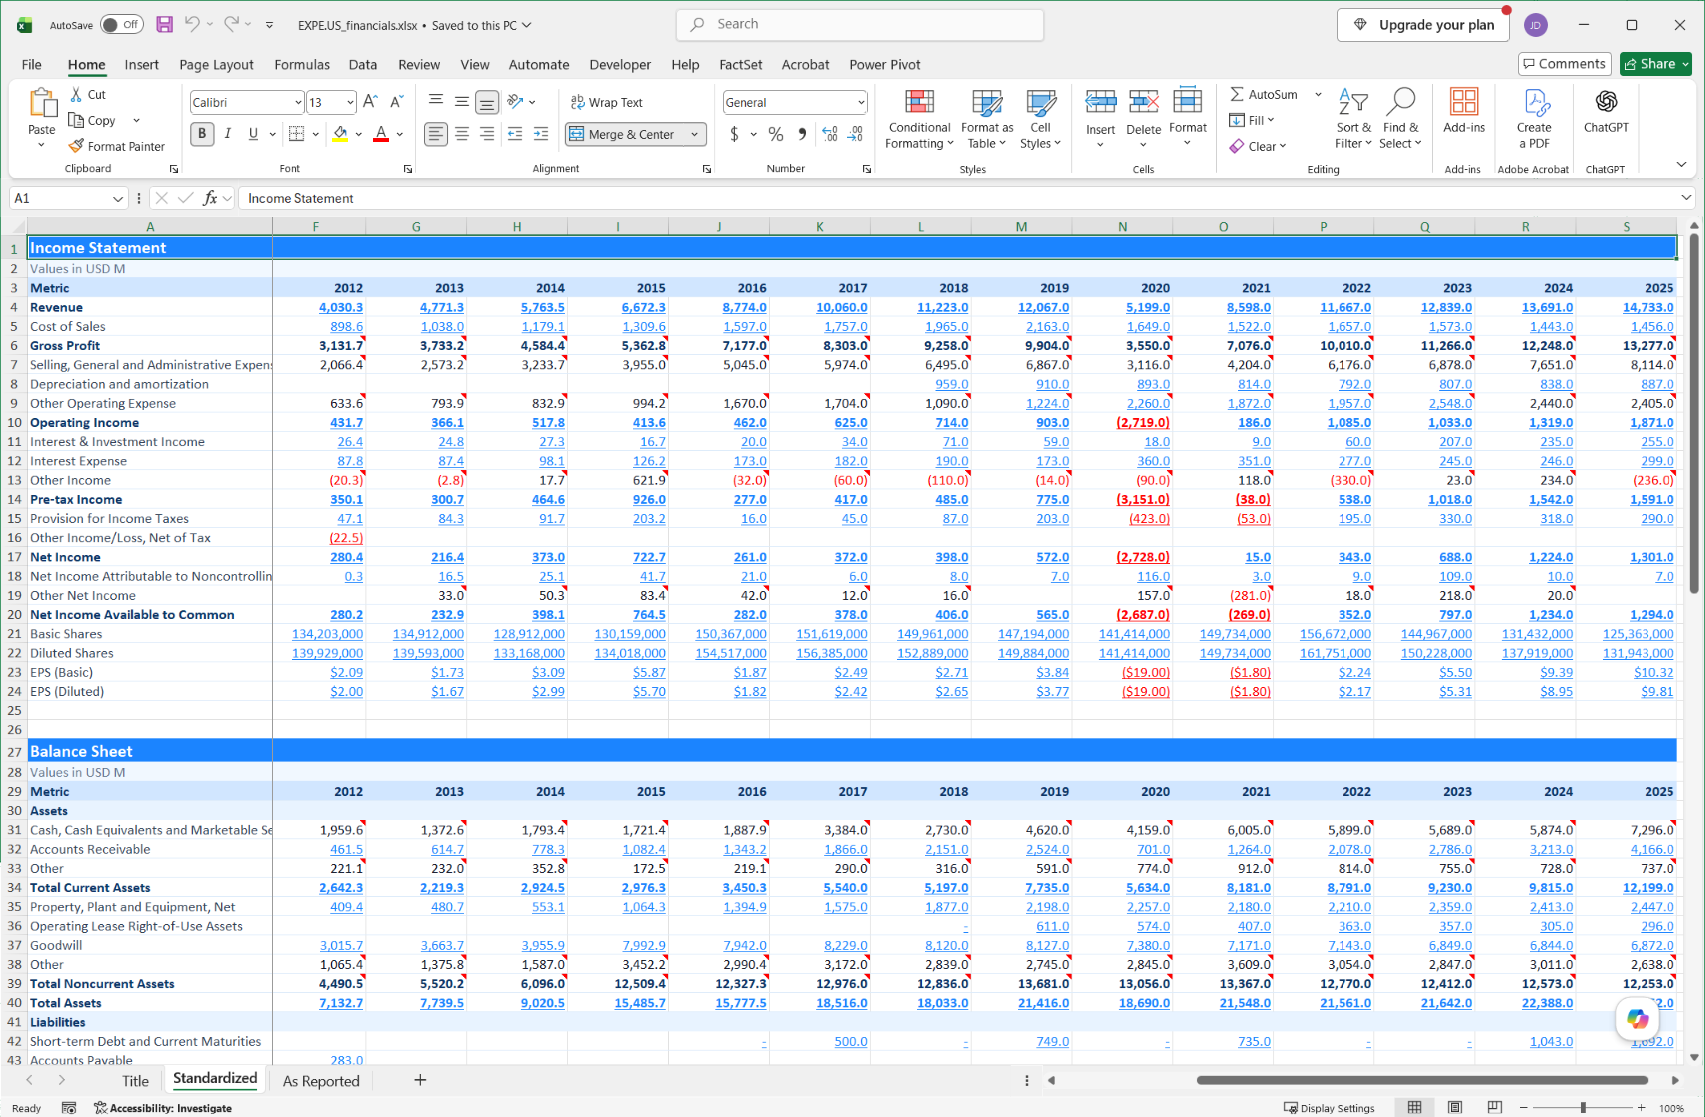Open the File menu
Viewport: 1705px width, 1117px height.
point(32,64)
